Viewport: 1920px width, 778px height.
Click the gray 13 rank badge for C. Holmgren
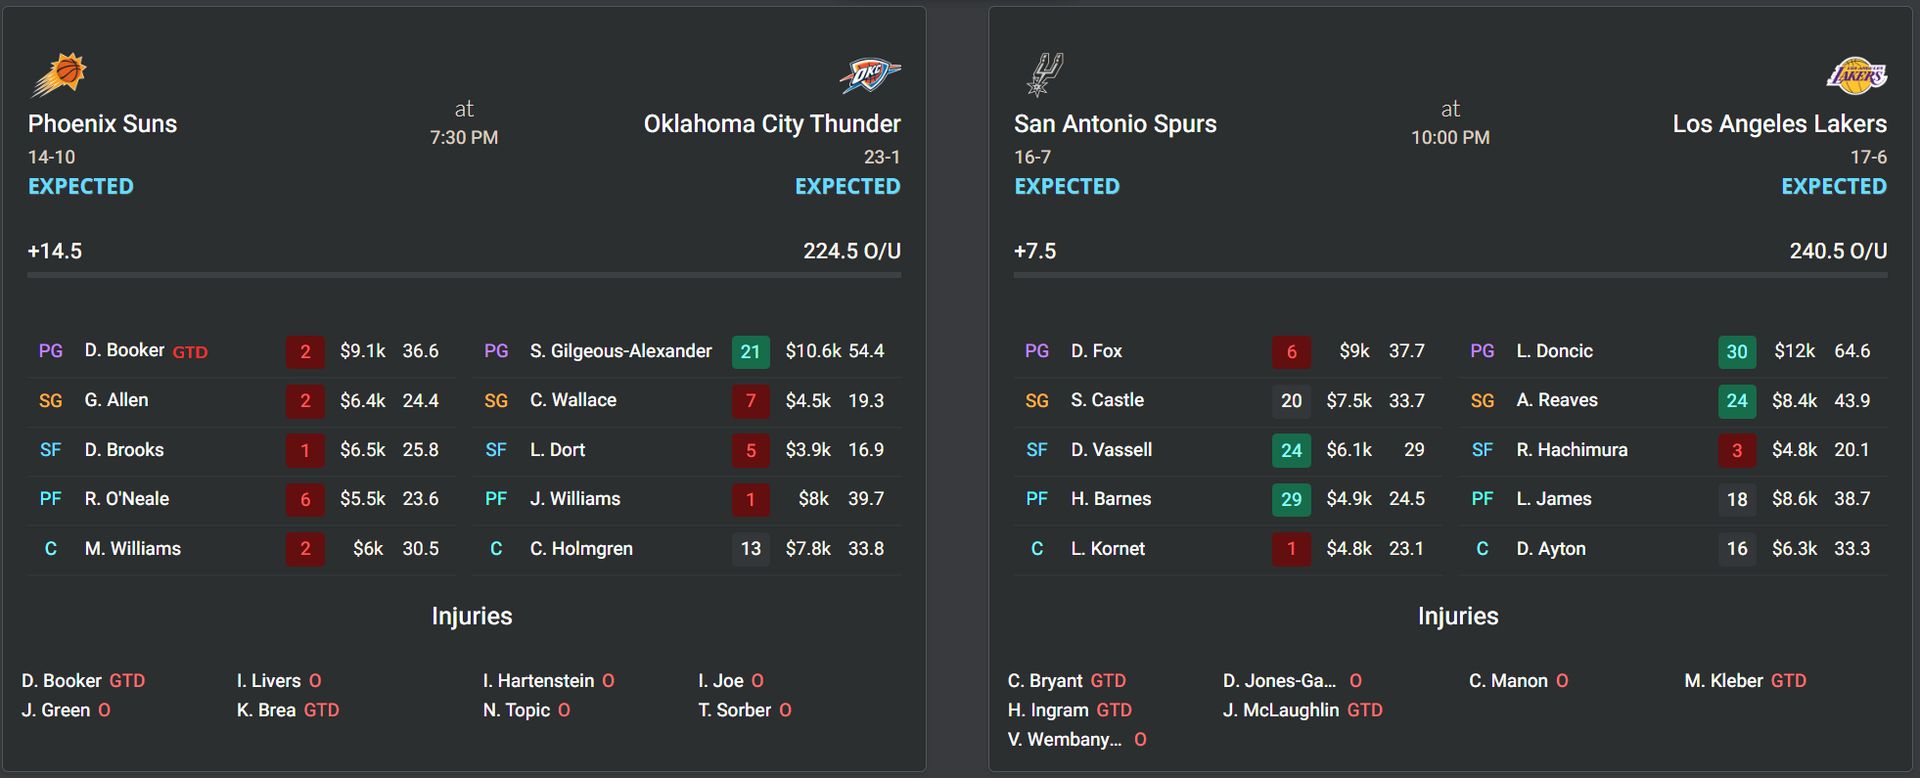751,548
